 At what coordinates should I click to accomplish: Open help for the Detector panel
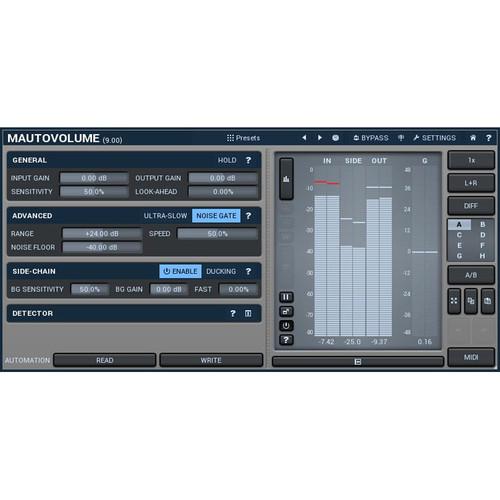233,313
